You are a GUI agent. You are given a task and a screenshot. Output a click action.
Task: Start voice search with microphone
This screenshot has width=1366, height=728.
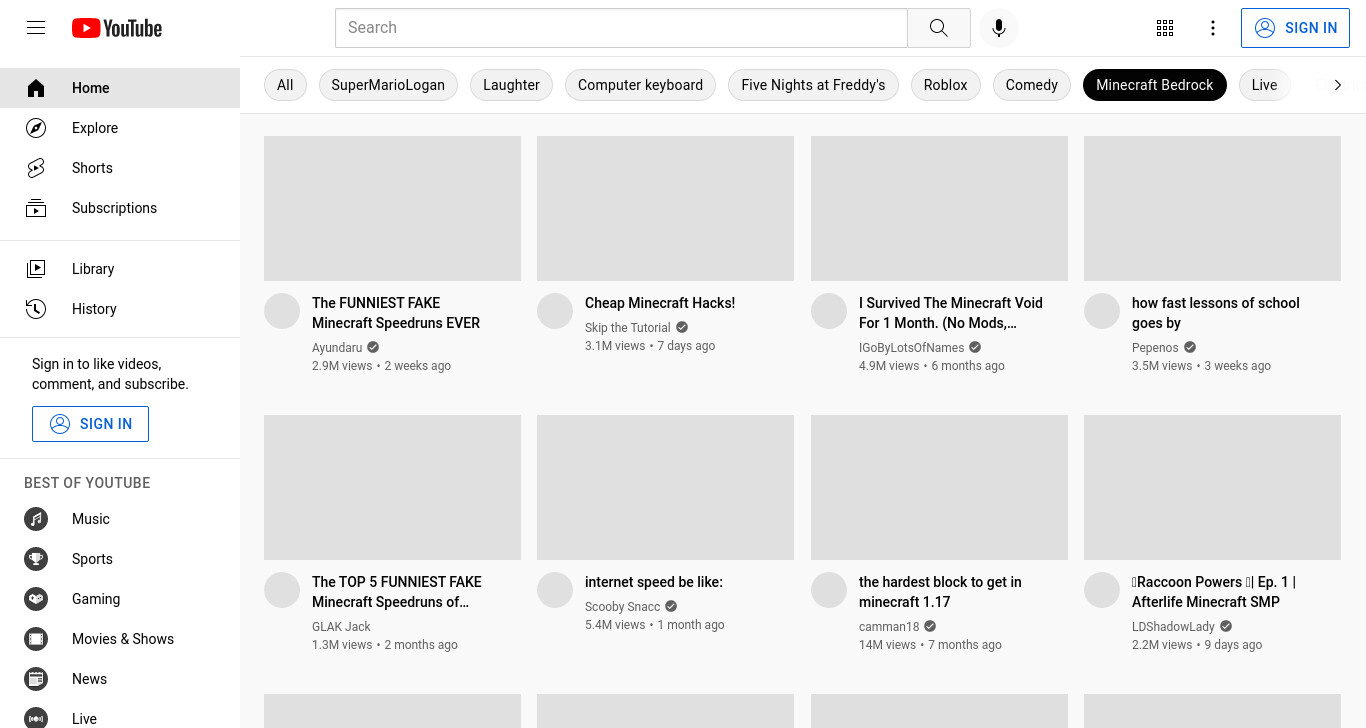point(998,28)
